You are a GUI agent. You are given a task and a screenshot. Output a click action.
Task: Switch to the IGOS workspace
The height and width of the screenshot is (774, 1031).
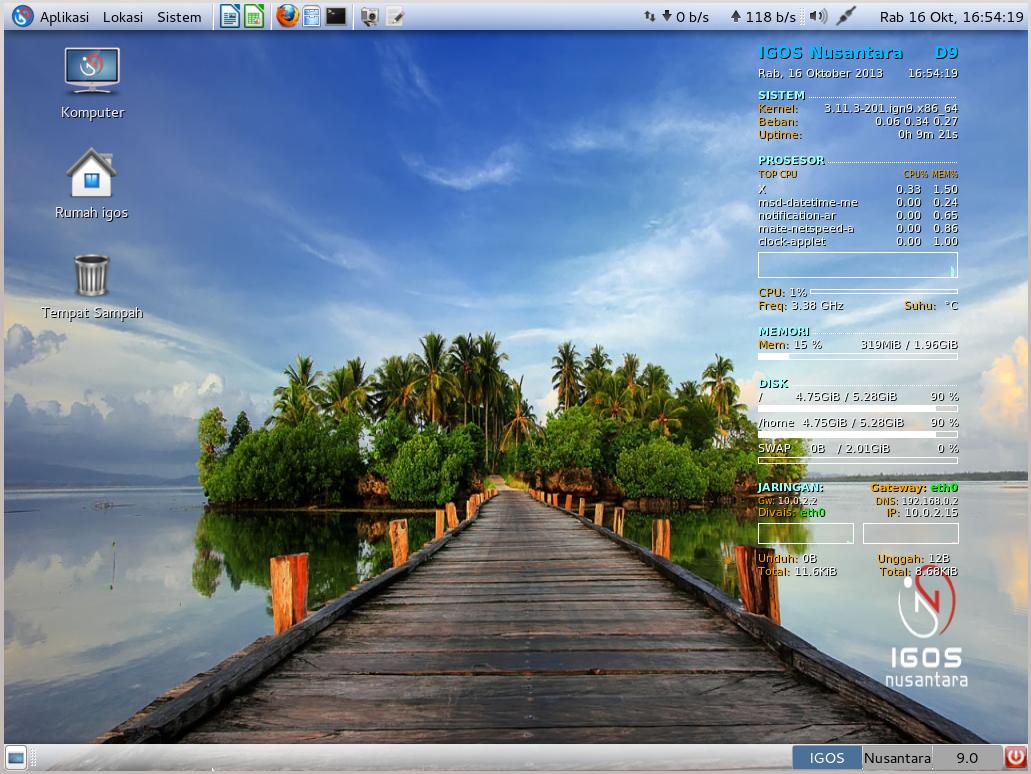tap(827, 758)
